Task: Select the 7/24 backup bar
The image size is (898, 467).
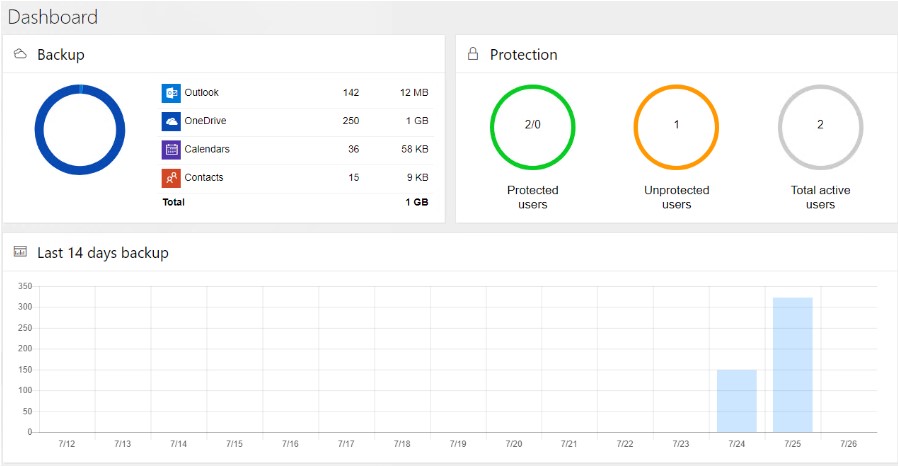Action: pos(736,401)
